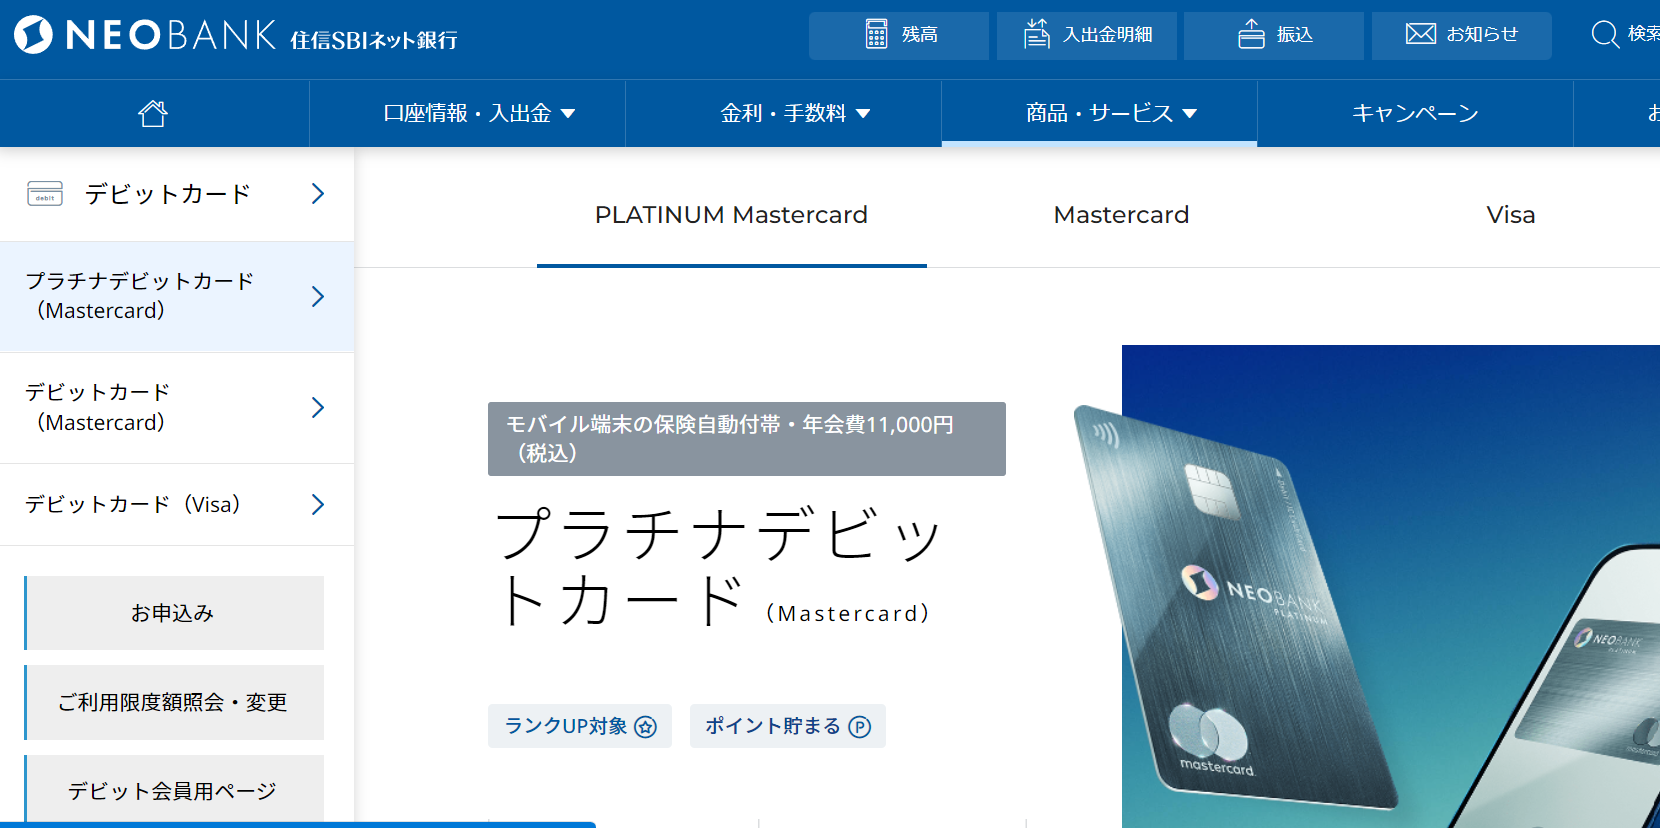The height and width of the screenshot is (828, 1660).
Task: Open お知らせ envelope notifications icon
Action: click(x=1420, y=34)
